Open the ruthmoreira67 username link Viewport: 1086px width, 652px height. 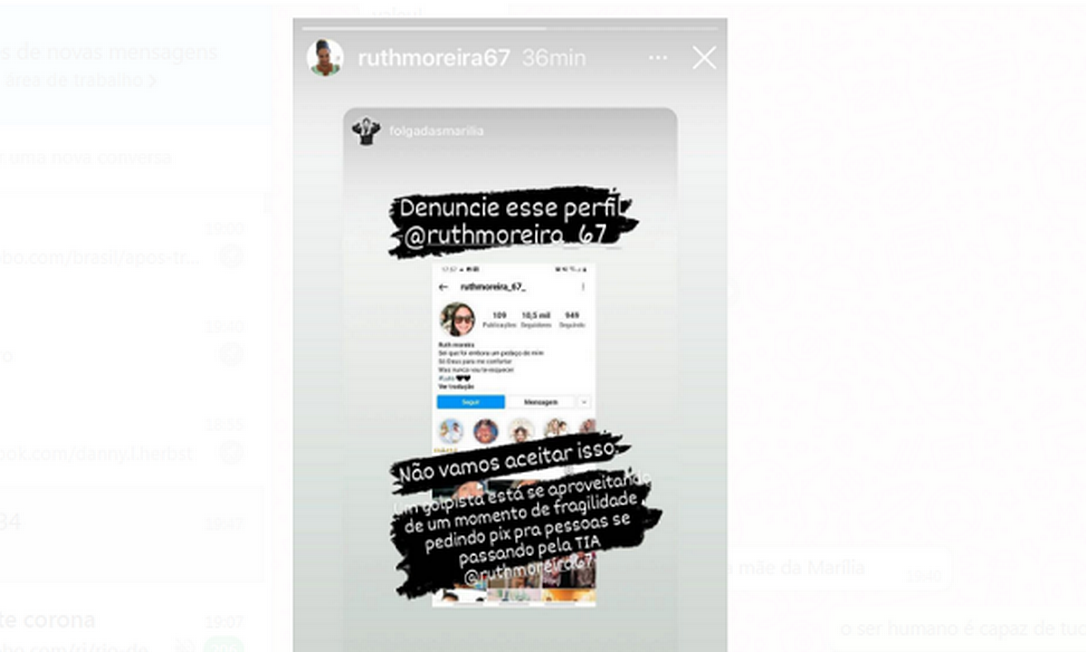point(434,58)
